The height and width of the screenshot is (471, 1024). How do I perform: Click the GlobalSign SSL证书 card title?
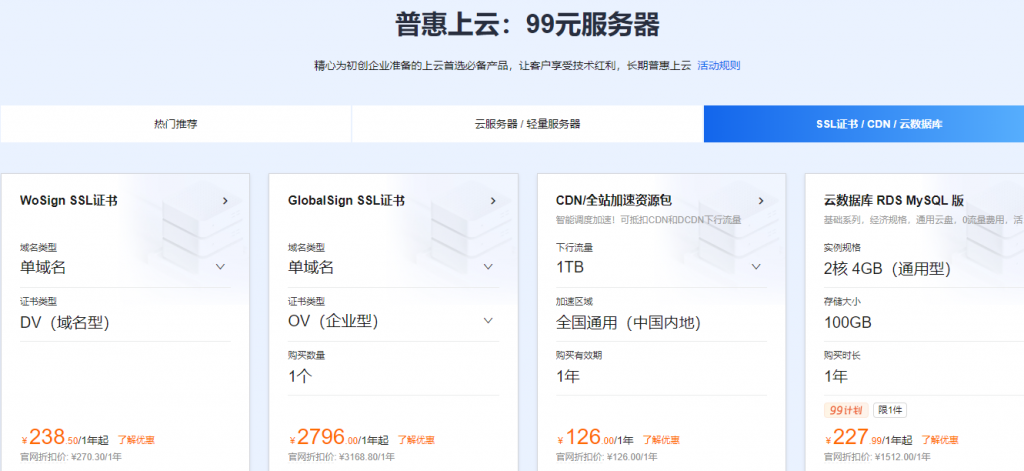pos(346,201)
